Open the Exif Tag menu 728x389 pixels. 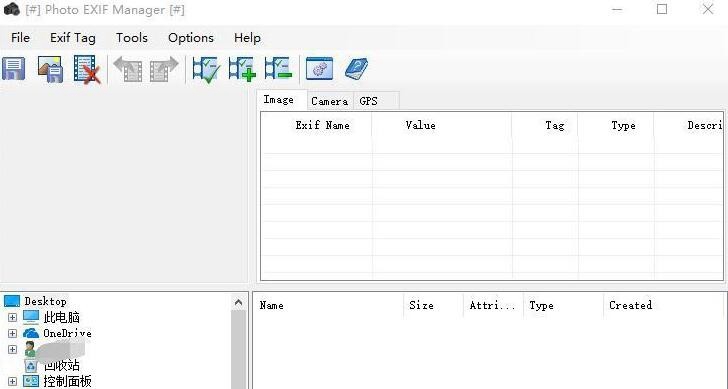click(73, 38)
